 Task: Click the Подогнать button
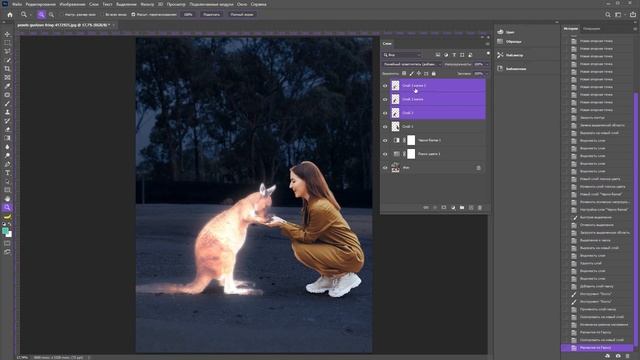211,14
